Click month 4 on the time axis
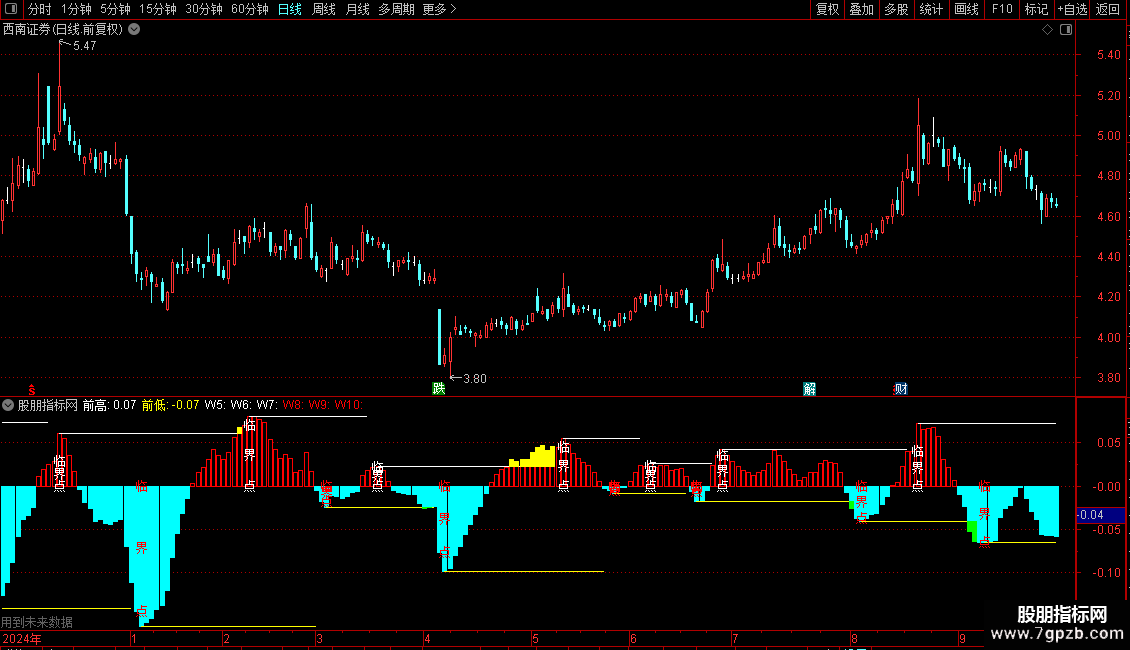This screenshot has width=1130, height=650. click(x=427, y=638)
